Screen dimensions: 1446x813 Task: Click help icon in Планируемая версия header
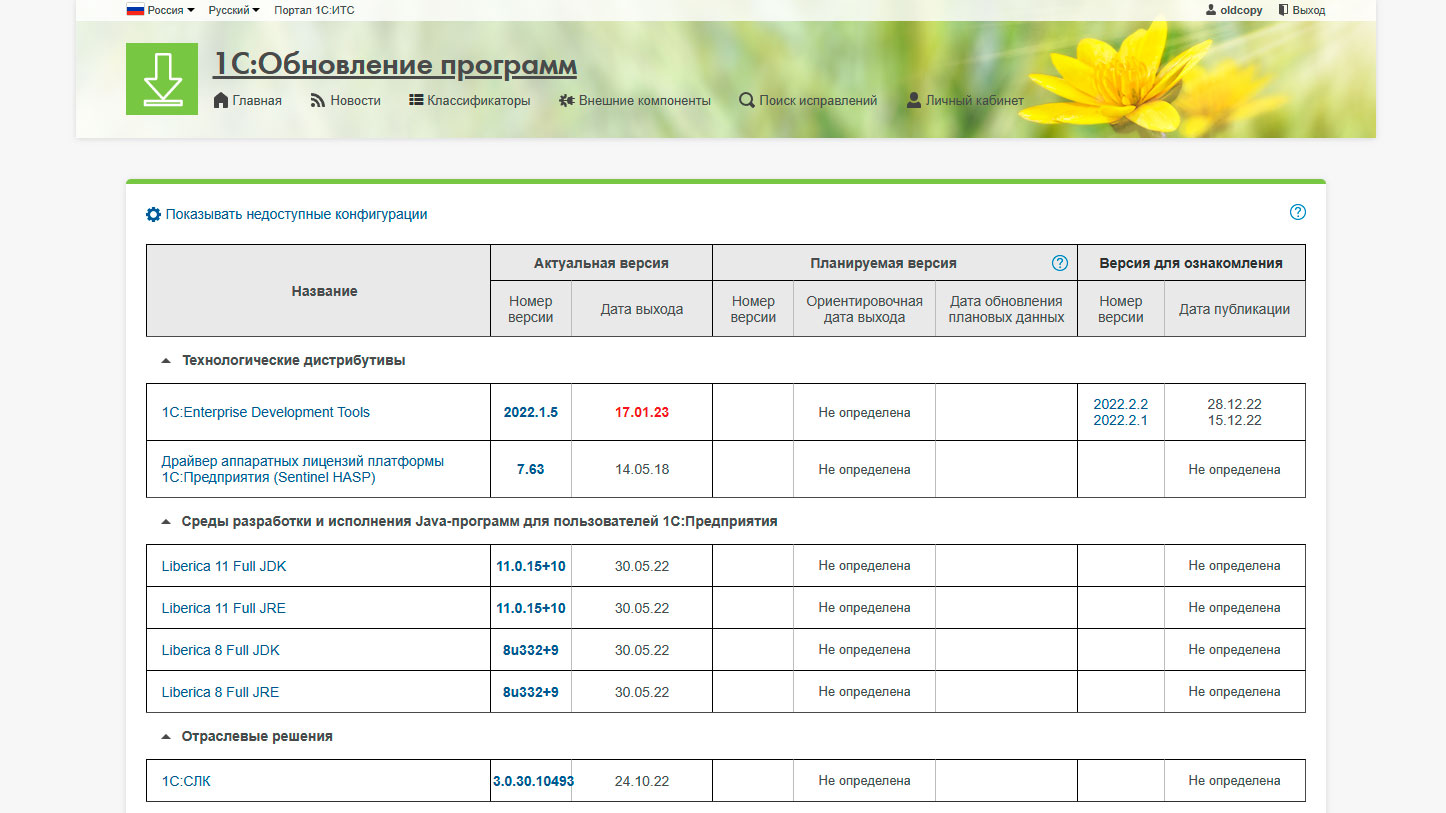(1059, 263)
